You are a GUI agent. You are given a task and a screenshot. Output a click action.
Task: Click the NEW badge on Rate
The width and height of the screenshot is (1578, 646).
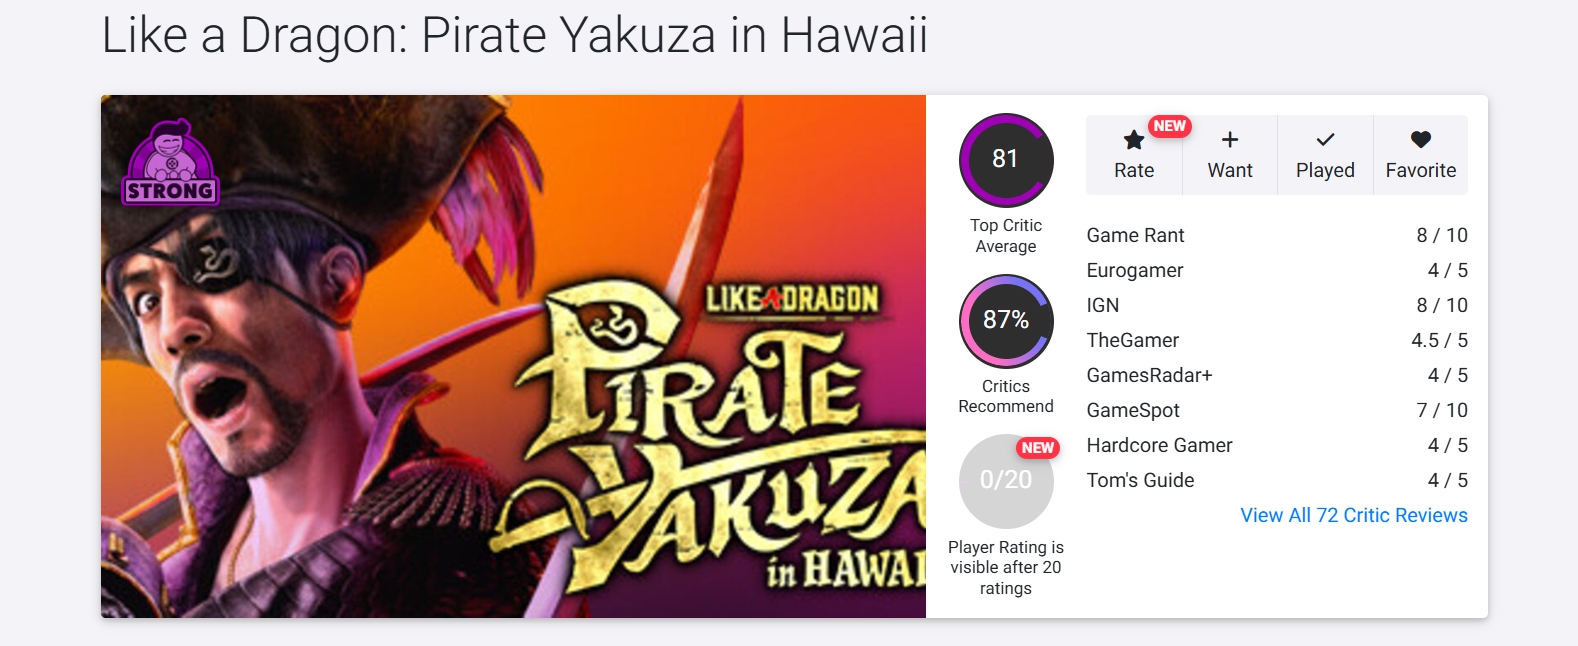1169,126
